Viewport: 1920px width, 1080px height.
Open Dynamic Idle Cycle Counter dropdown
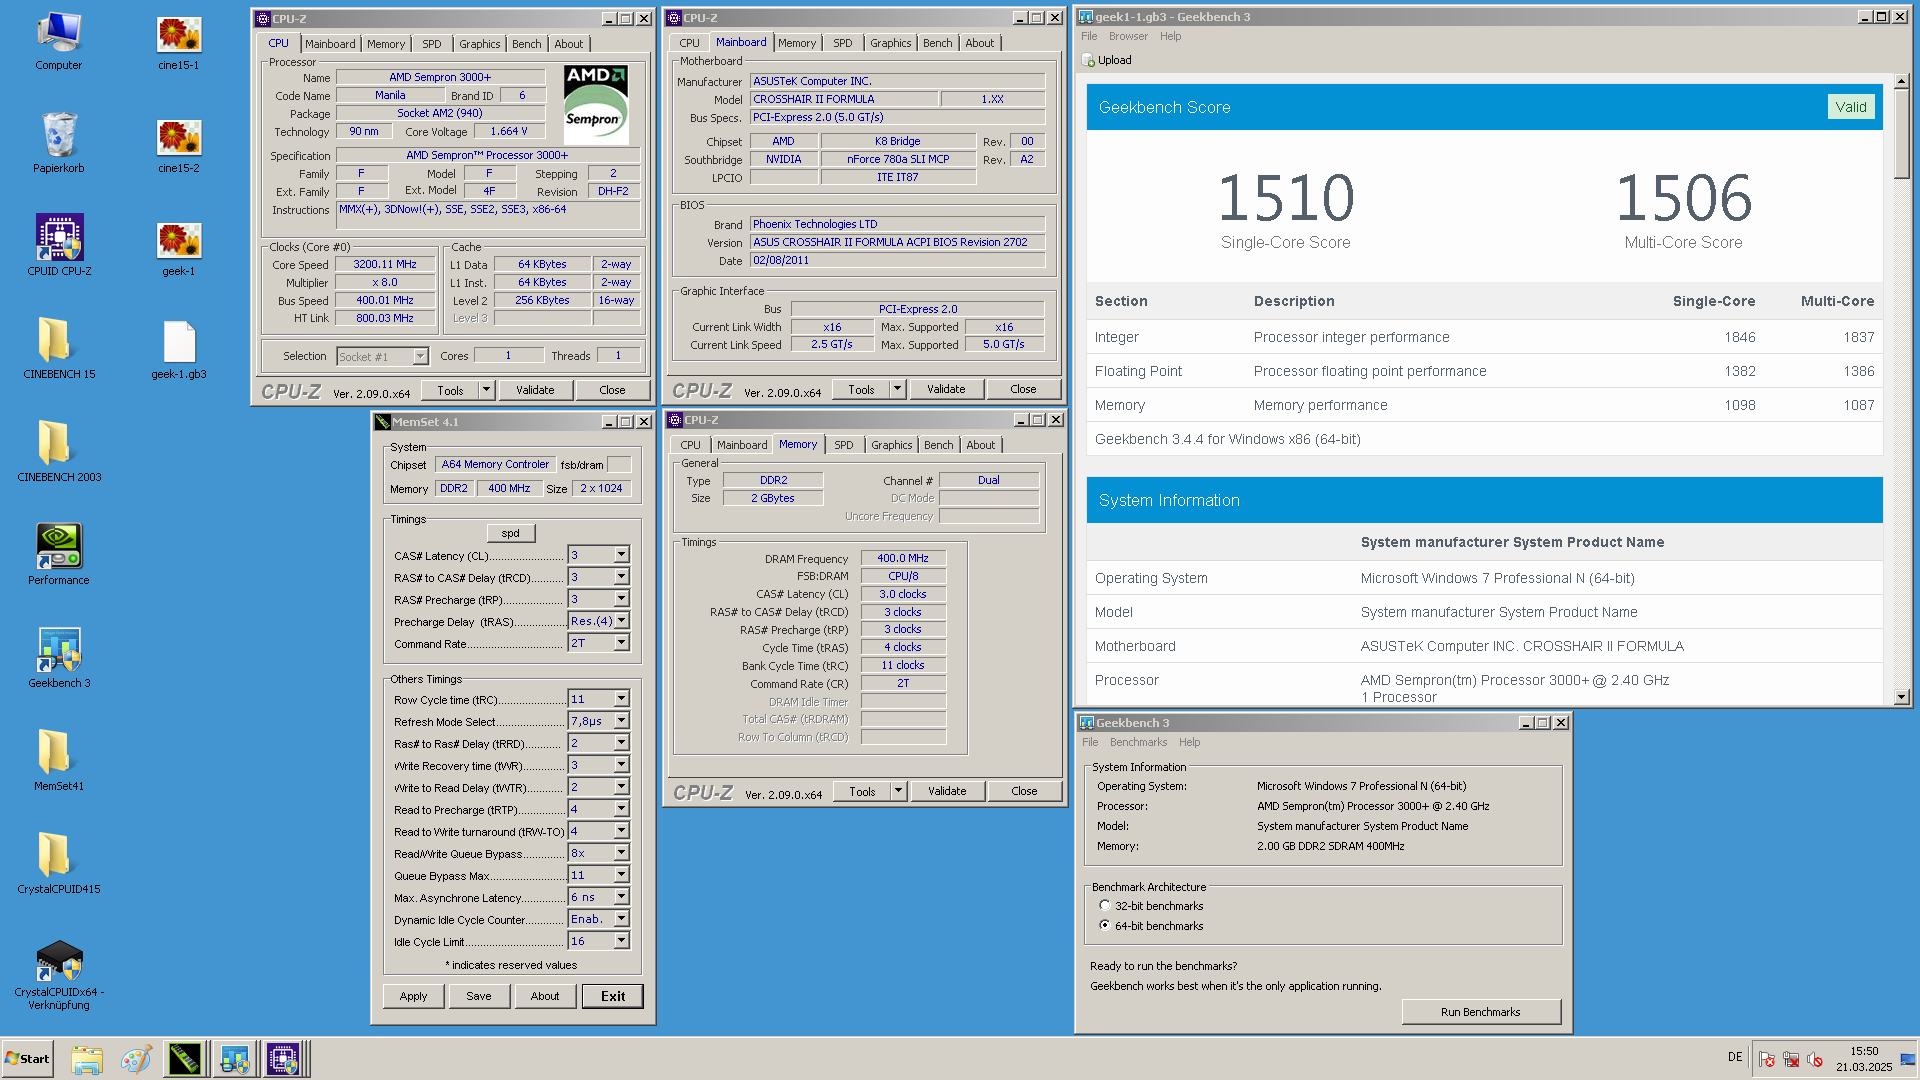pyautogui.click(x=621, y=919)
